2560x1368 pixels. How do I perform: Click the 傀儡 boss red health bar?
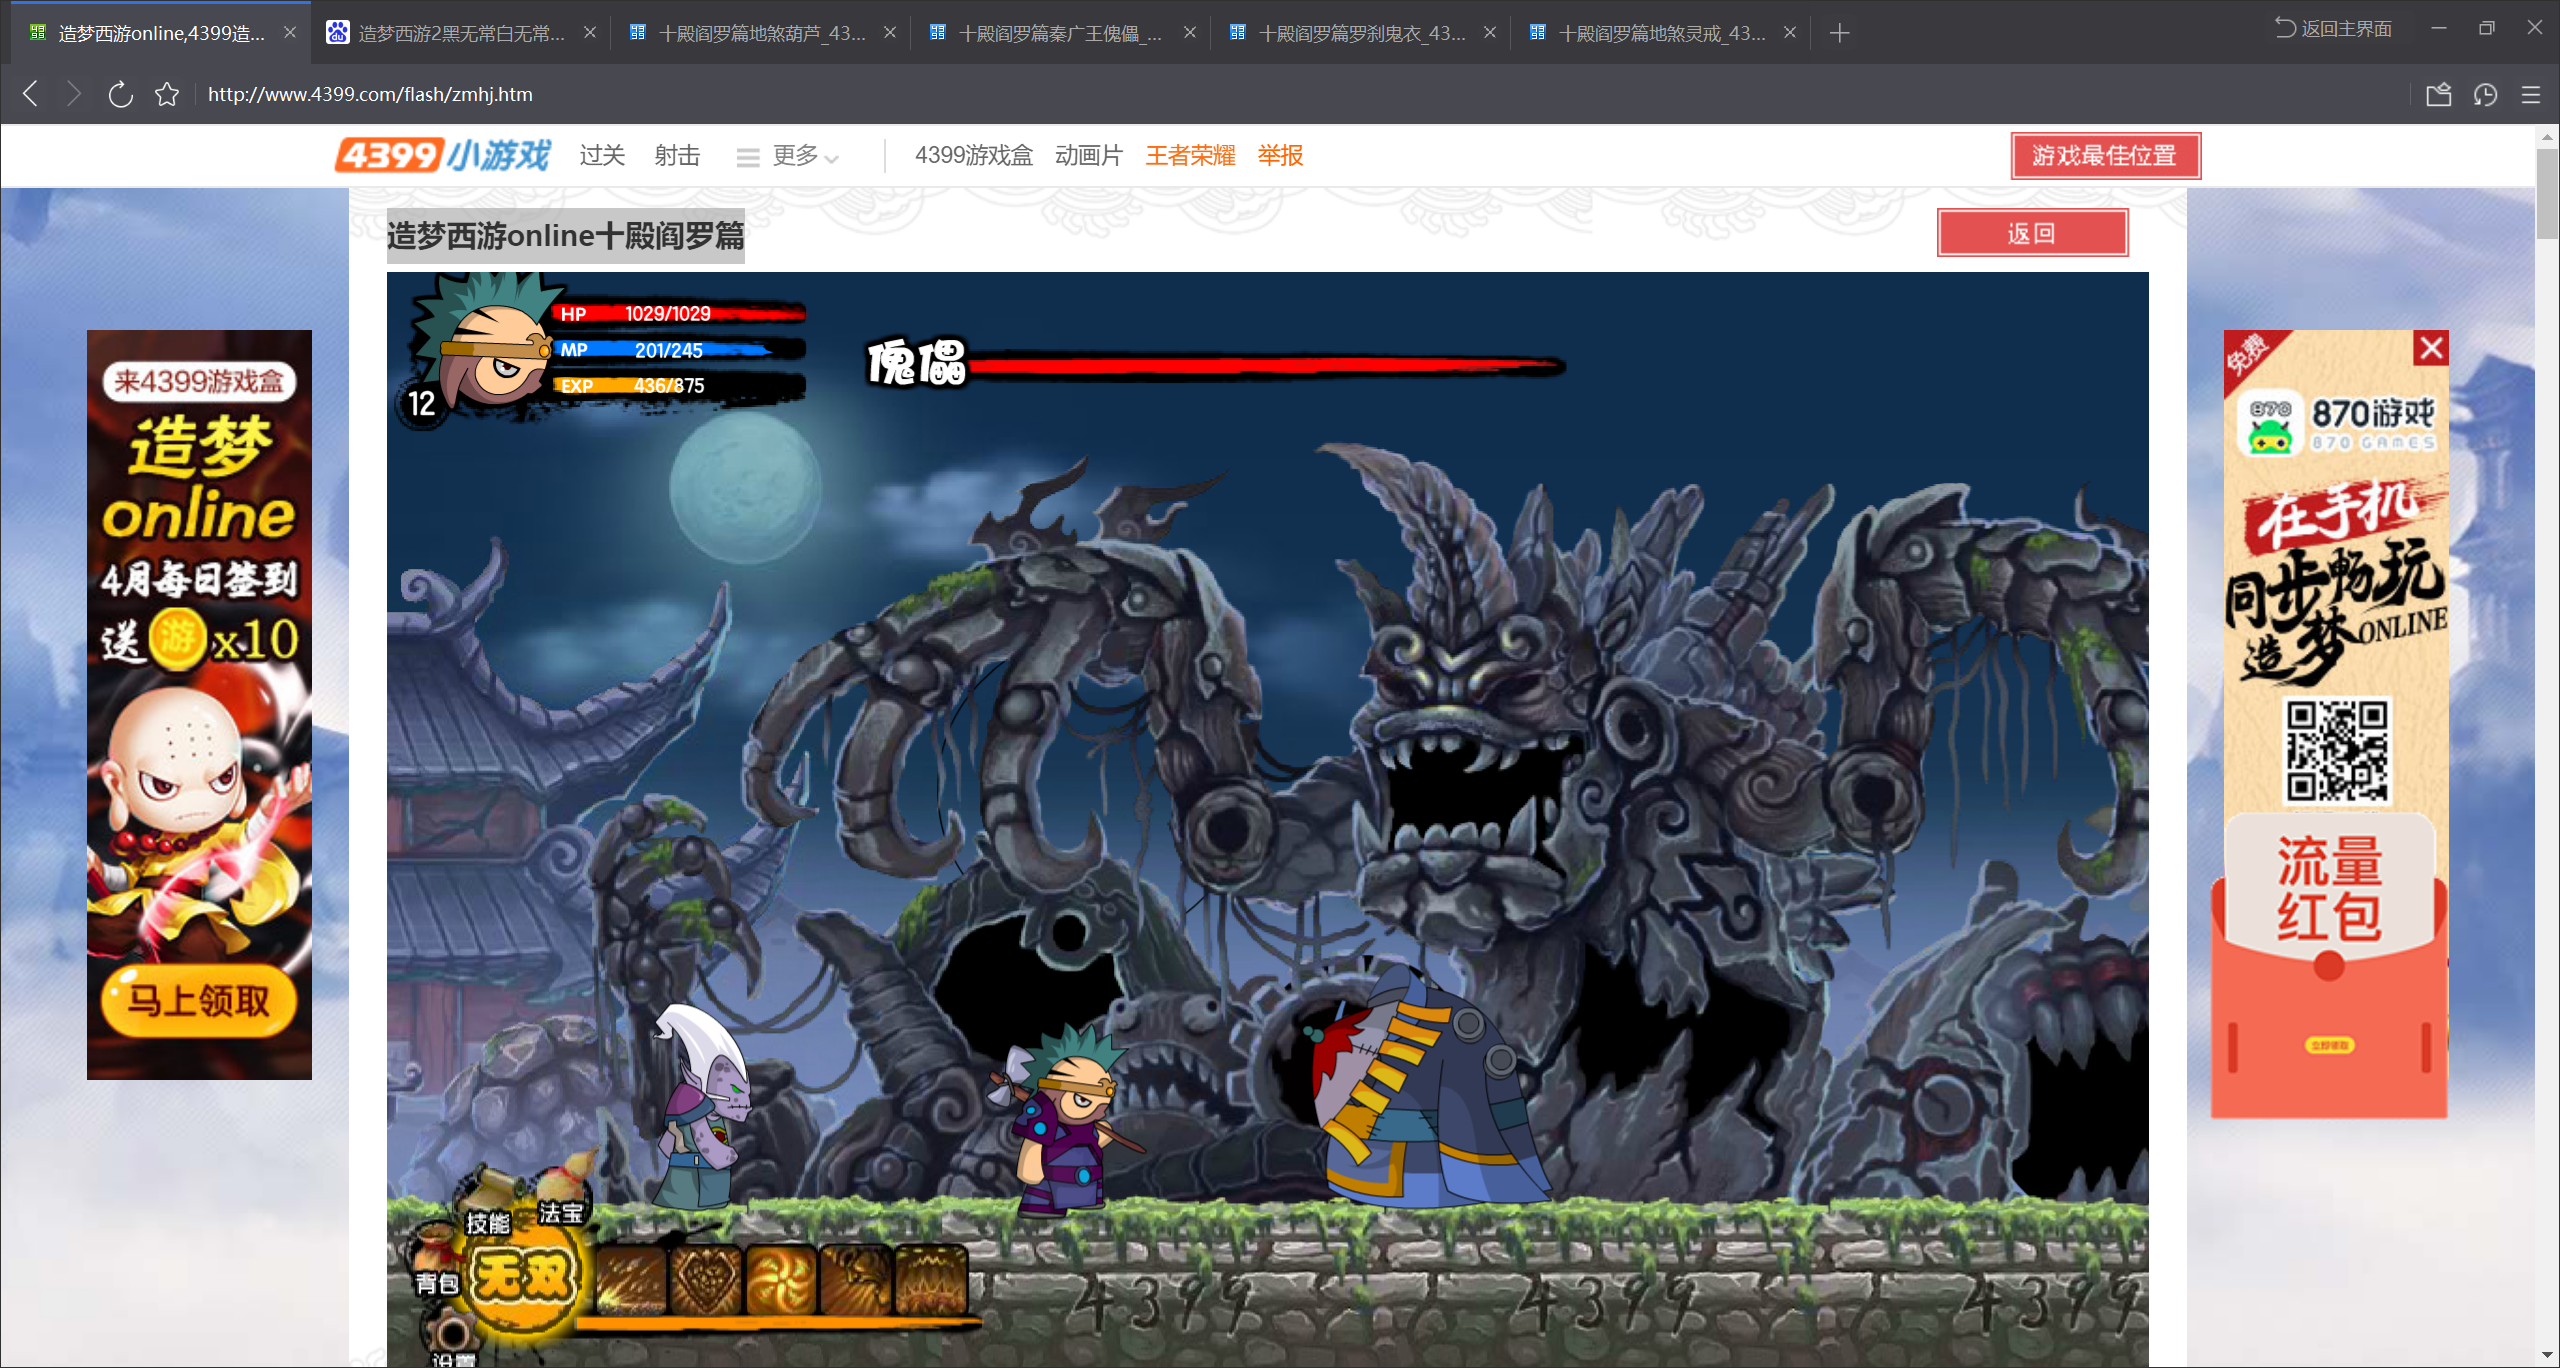click(x=1266, y=366)
